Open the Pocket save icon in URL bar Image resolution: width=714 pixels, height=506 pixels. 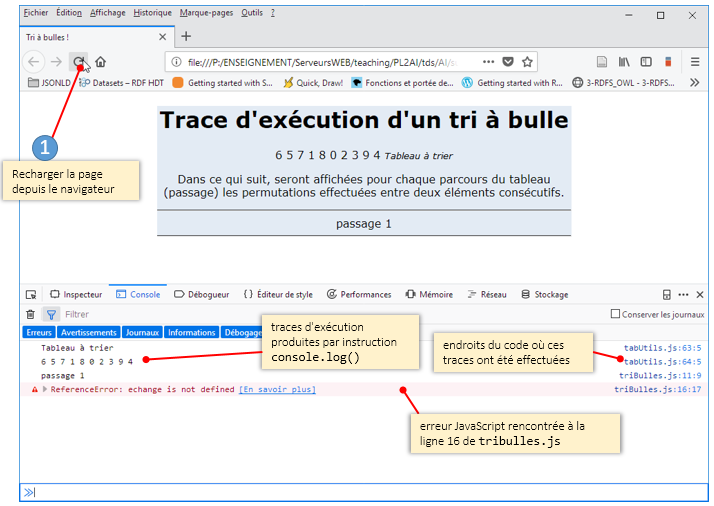[x=508, y=61]
